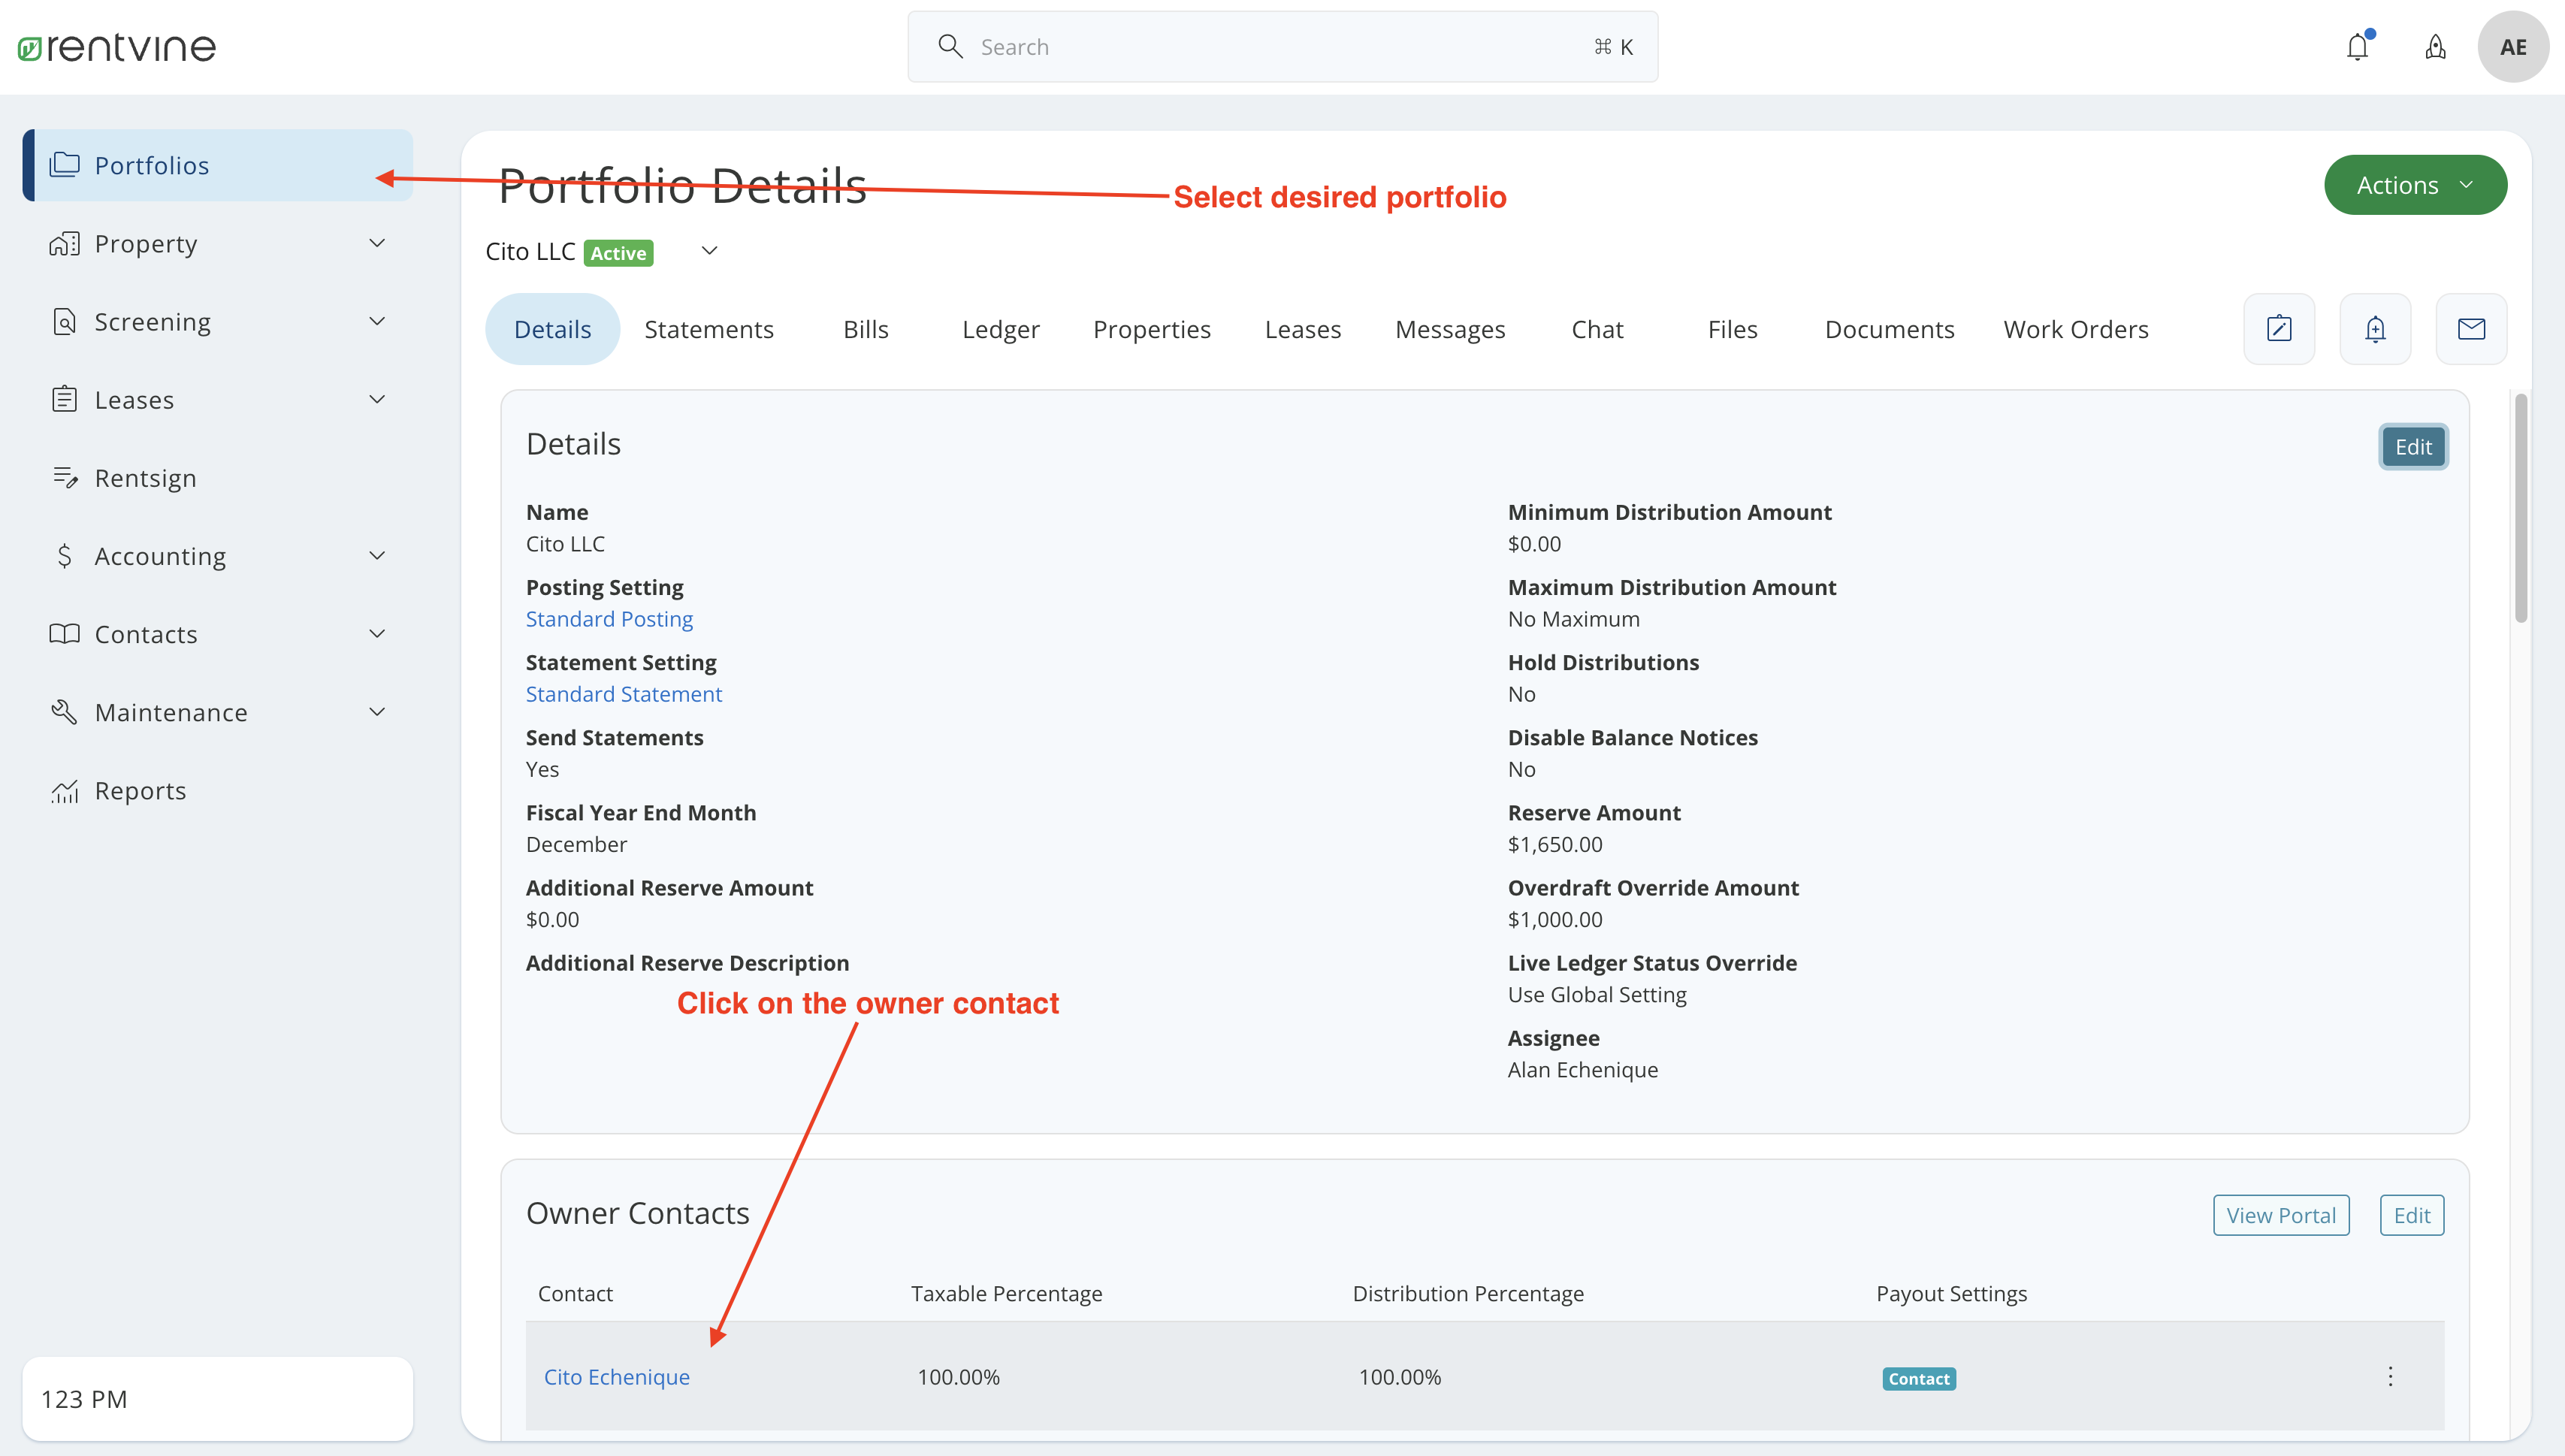
Task: Click the rocket announcements icon
Action: coord(2434,46)
